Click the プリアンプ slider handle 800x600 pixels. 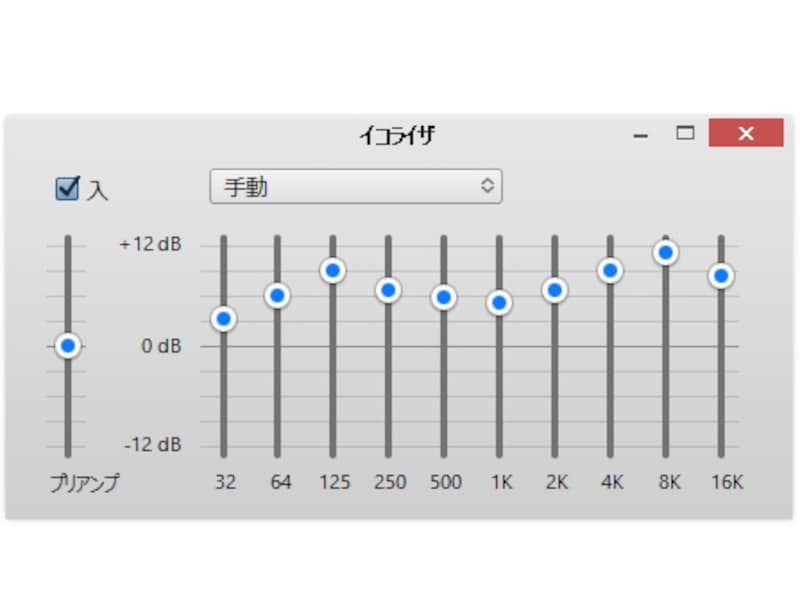click(67, 346)
